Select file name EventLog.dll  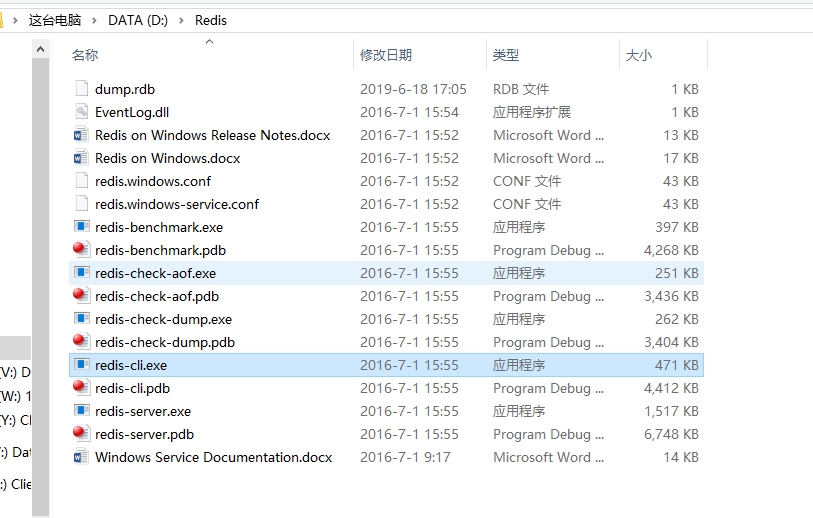pyautogui.click(x=132, y=112)
